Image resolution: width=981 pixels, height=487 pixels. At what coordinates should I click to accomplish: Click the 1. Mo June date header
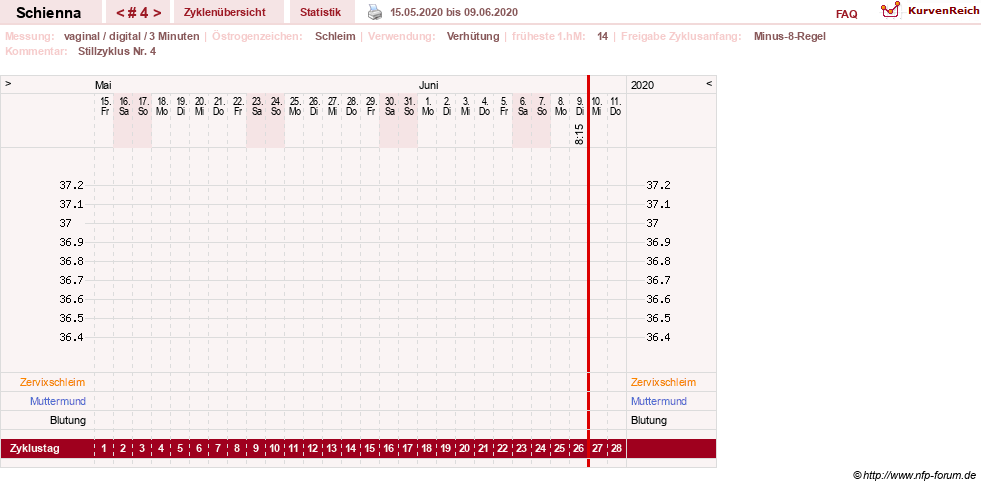coord(428,106)
